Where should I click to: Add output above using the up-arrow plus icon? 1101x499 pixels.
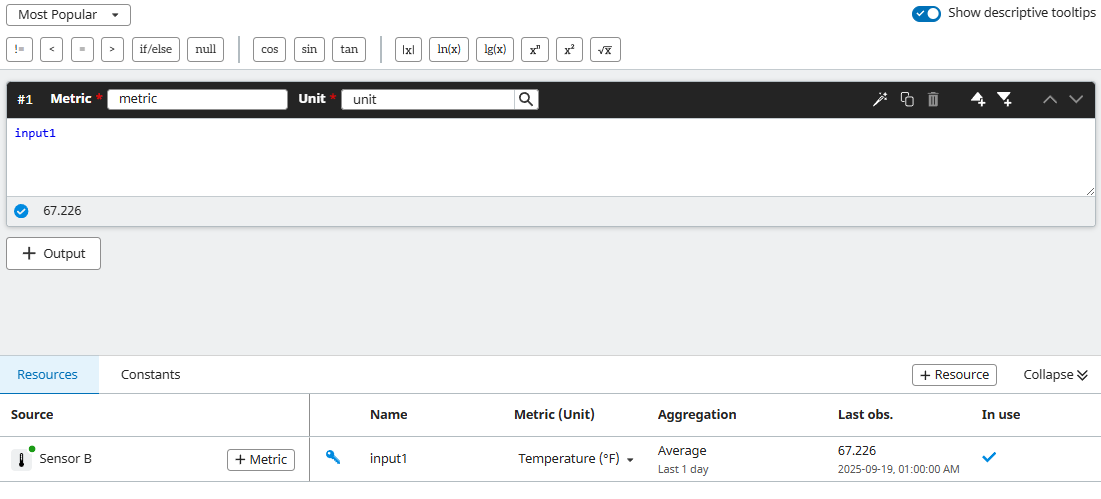(x=978, y=99)
